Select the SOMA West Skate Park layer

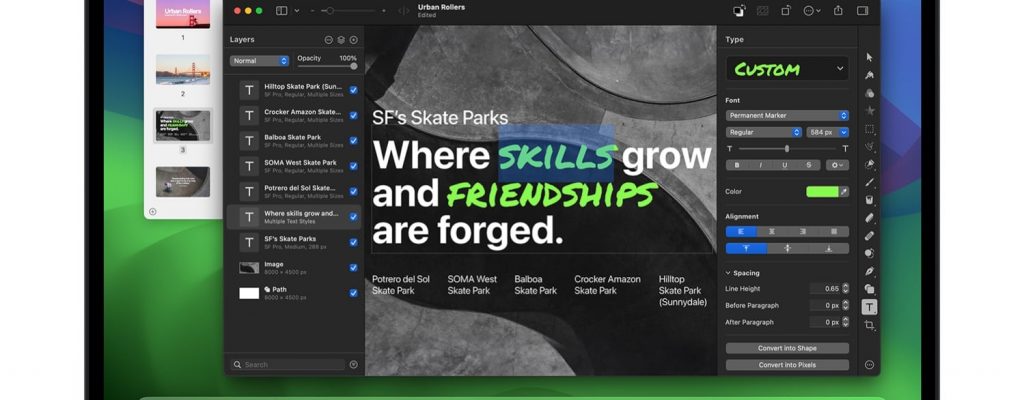(x=300, y=166)
